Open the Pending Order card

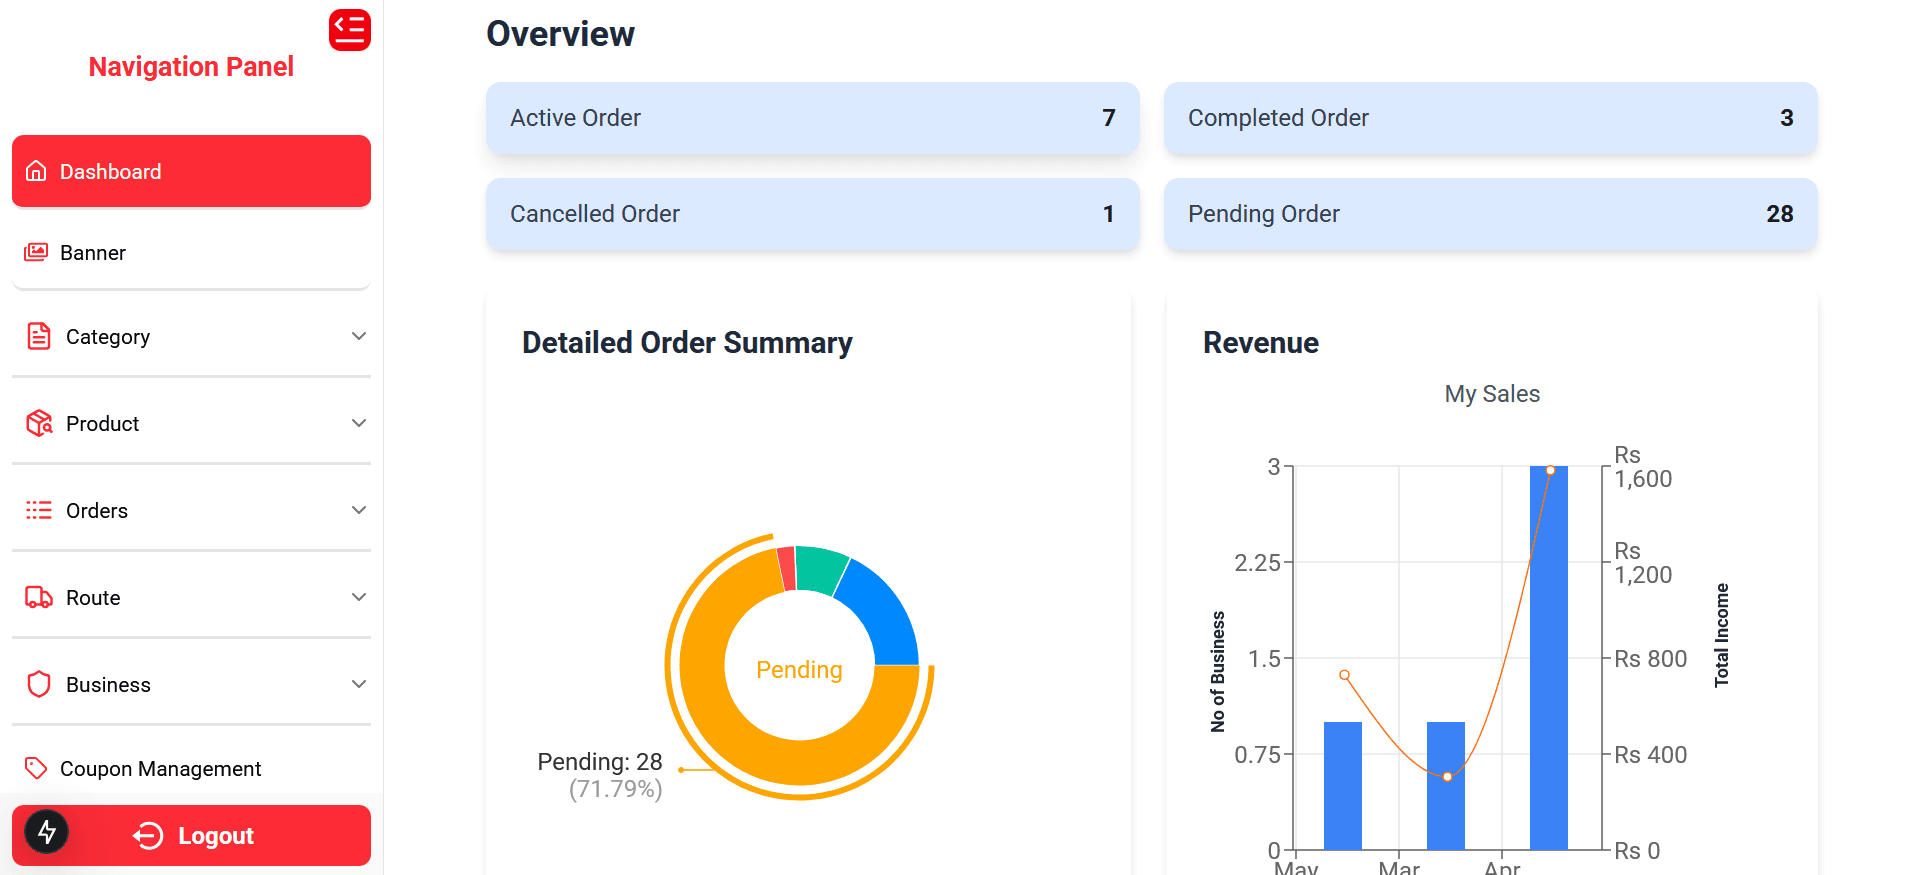click(1489, 214)
